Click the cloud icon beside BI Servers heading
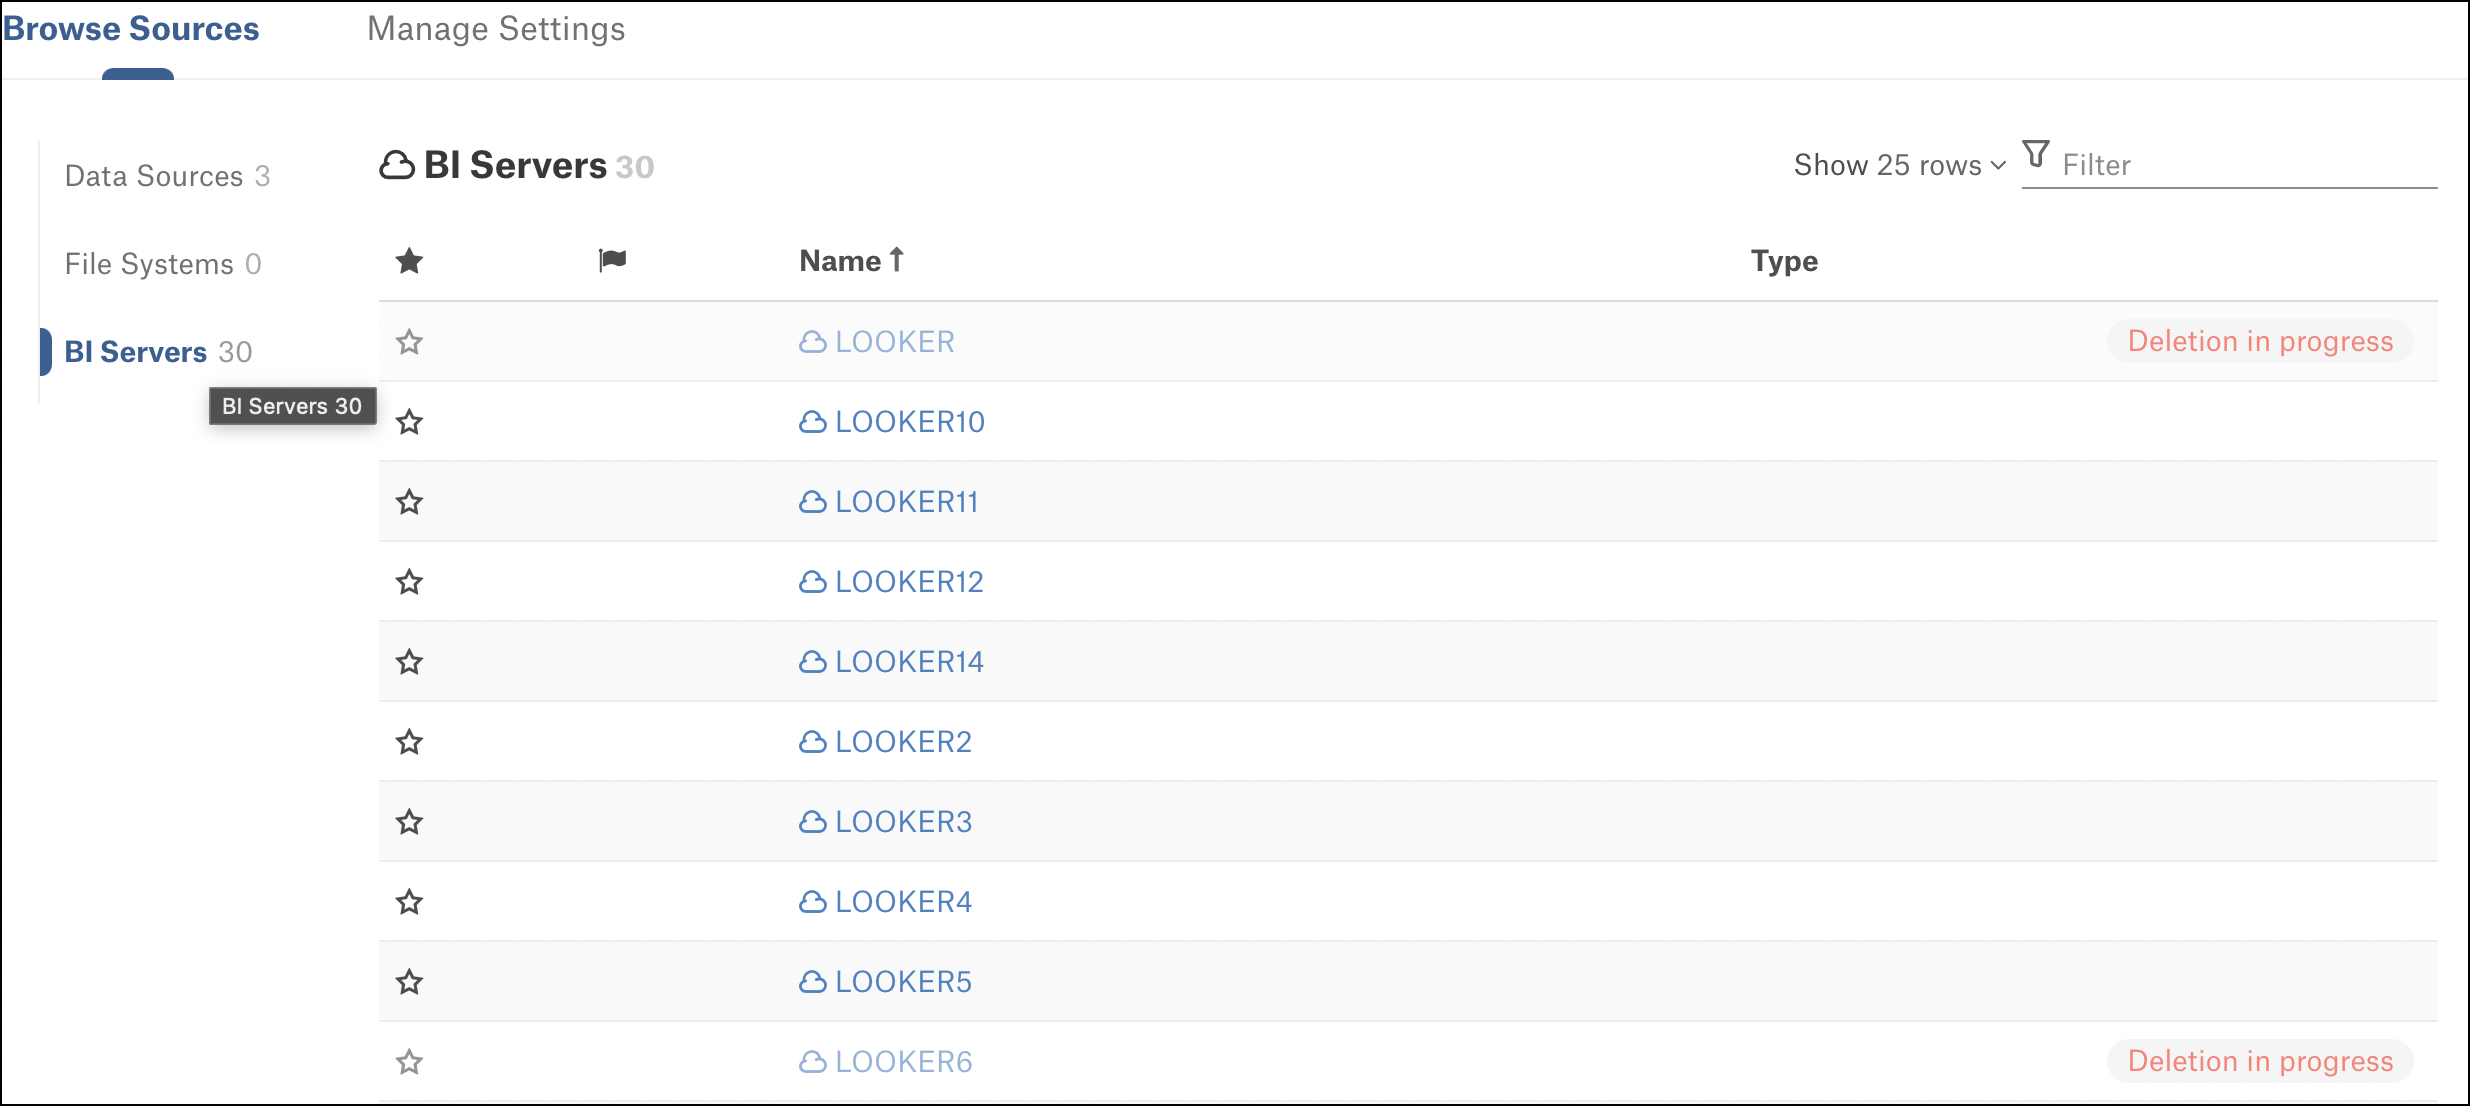Viewport: 2470px width, 1106px height. click(x=397, y=165)
